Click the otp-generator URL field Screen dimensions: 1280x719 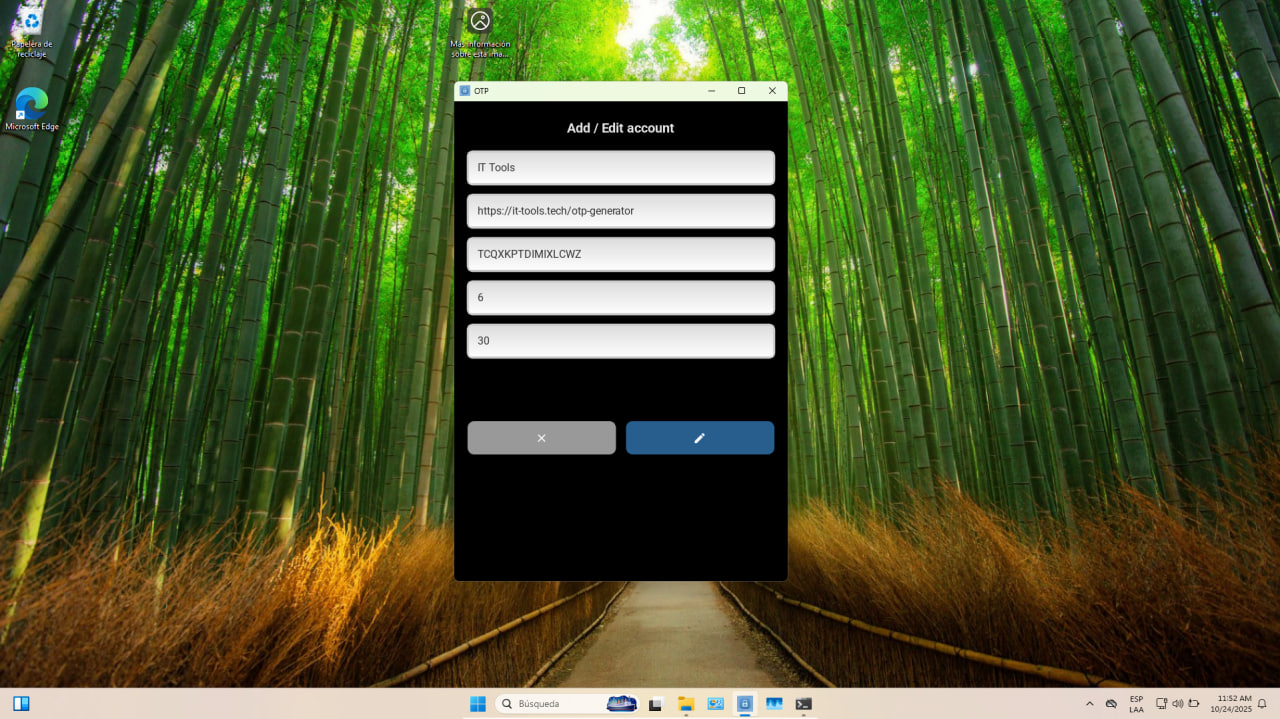[620, 211]
